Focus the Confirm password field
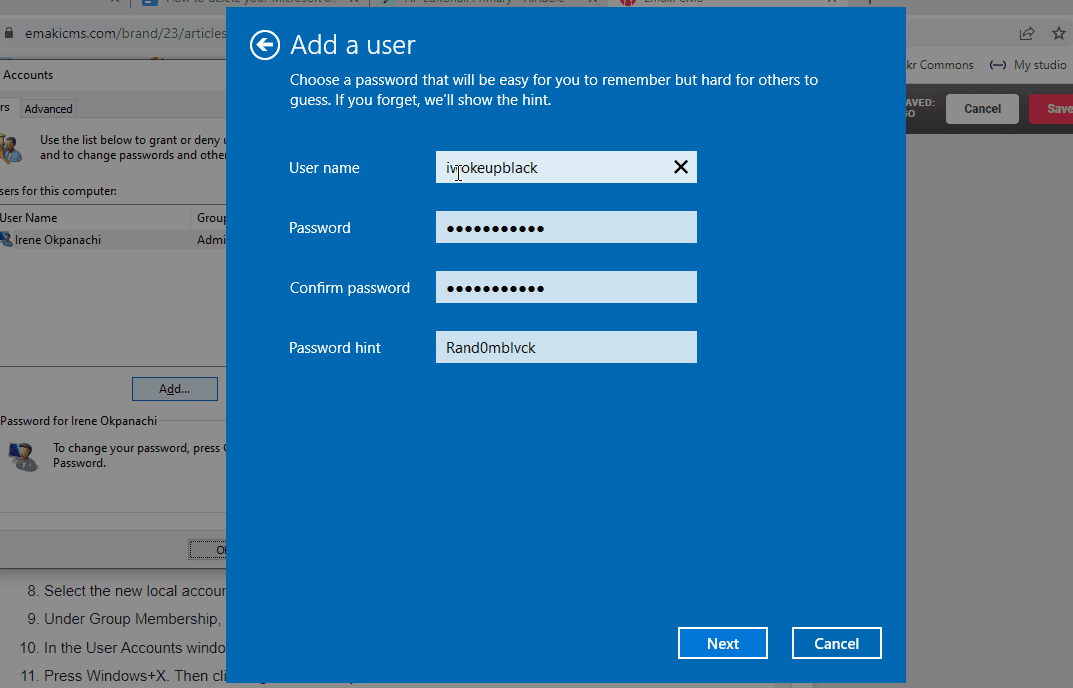Screen dimensions: 1073x688 coord(565,288)
